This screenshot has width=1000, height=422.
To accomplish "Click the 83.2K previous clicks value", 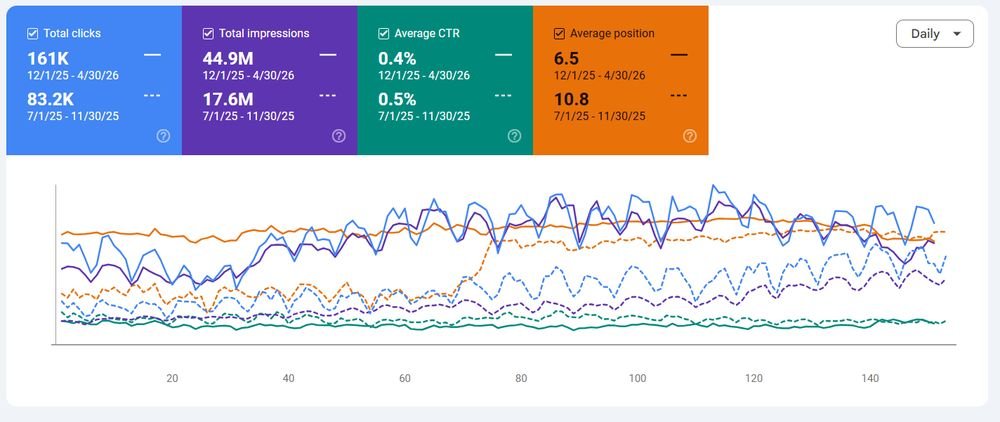I will click(50, 99).
